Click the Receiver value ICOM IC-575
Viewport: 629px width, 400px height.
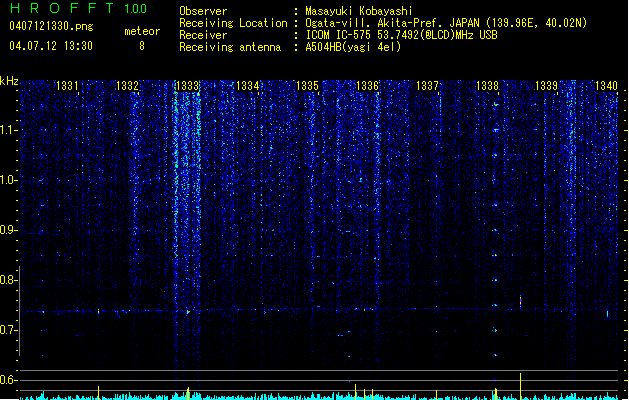coord(338,35)
